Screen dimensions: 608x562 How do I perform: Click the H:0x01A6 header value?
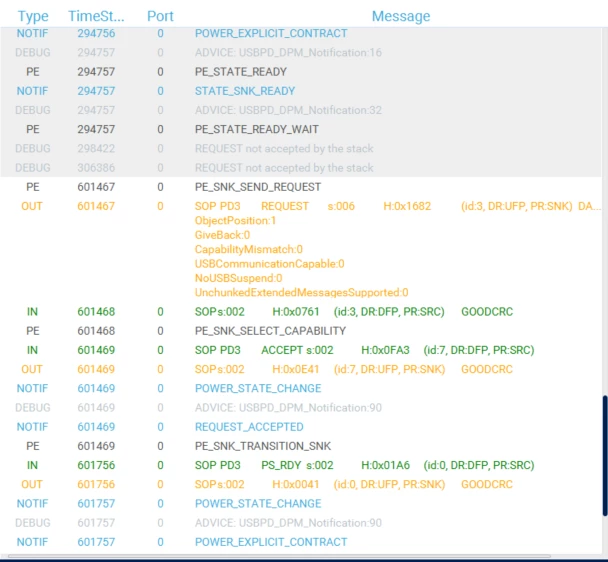[x=385, y=465]
